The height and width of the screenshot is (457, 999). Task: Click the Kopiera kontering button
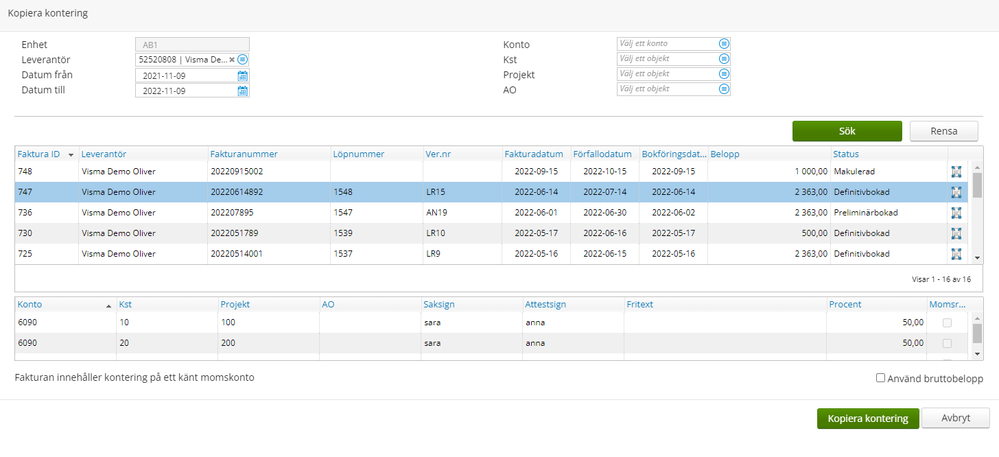tap(868, 418)
